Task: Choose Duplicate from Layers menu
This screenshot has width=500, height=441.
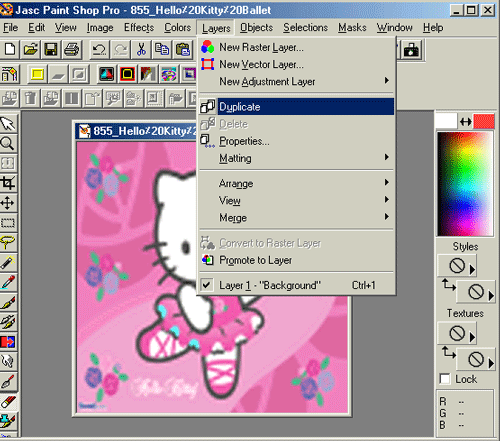Action: tap(297, 107)
